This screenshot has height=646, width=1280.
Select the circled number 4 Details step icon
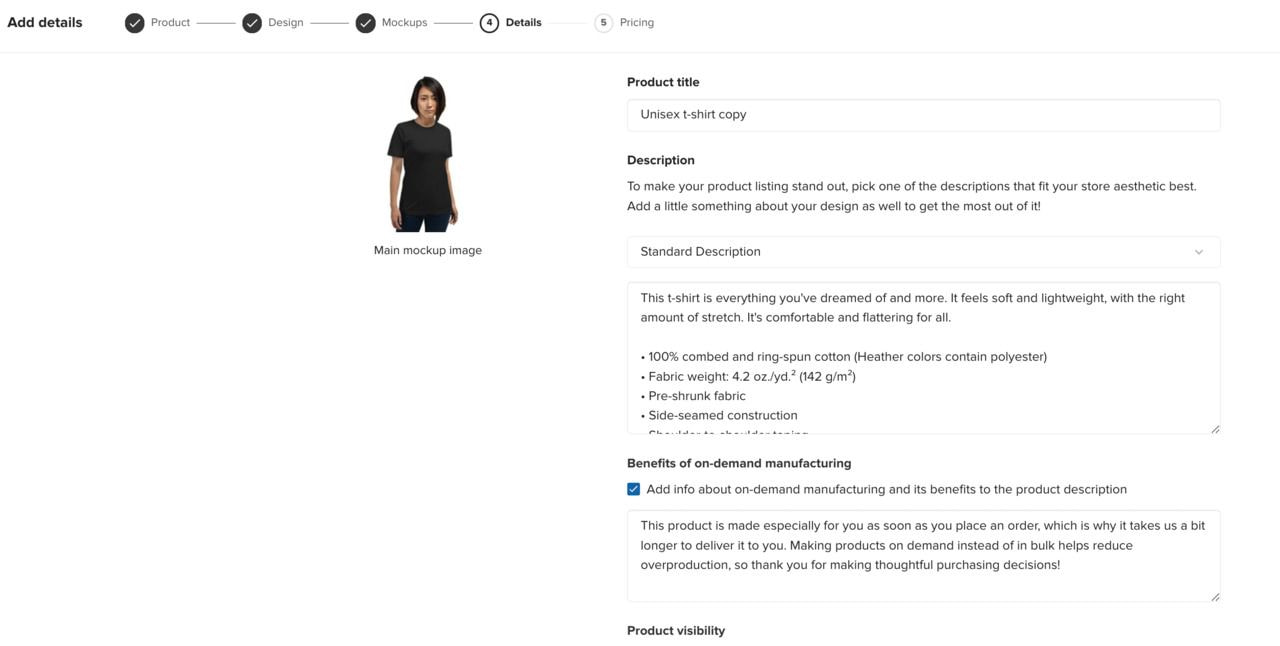pyautogui.click(x=489, y=22)
